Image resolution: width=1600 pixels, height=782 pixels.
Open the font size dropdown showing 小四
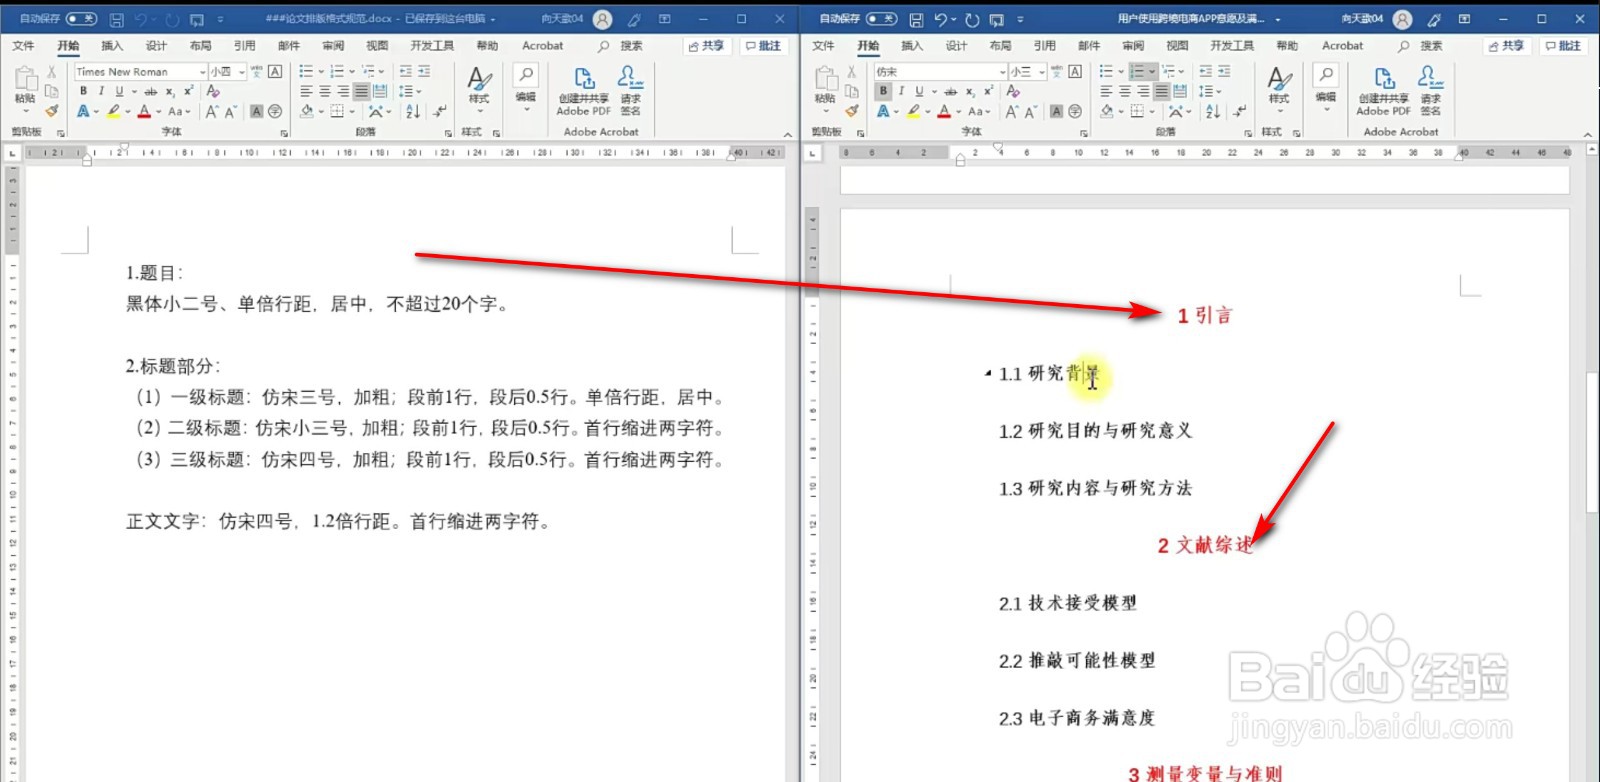242,72
